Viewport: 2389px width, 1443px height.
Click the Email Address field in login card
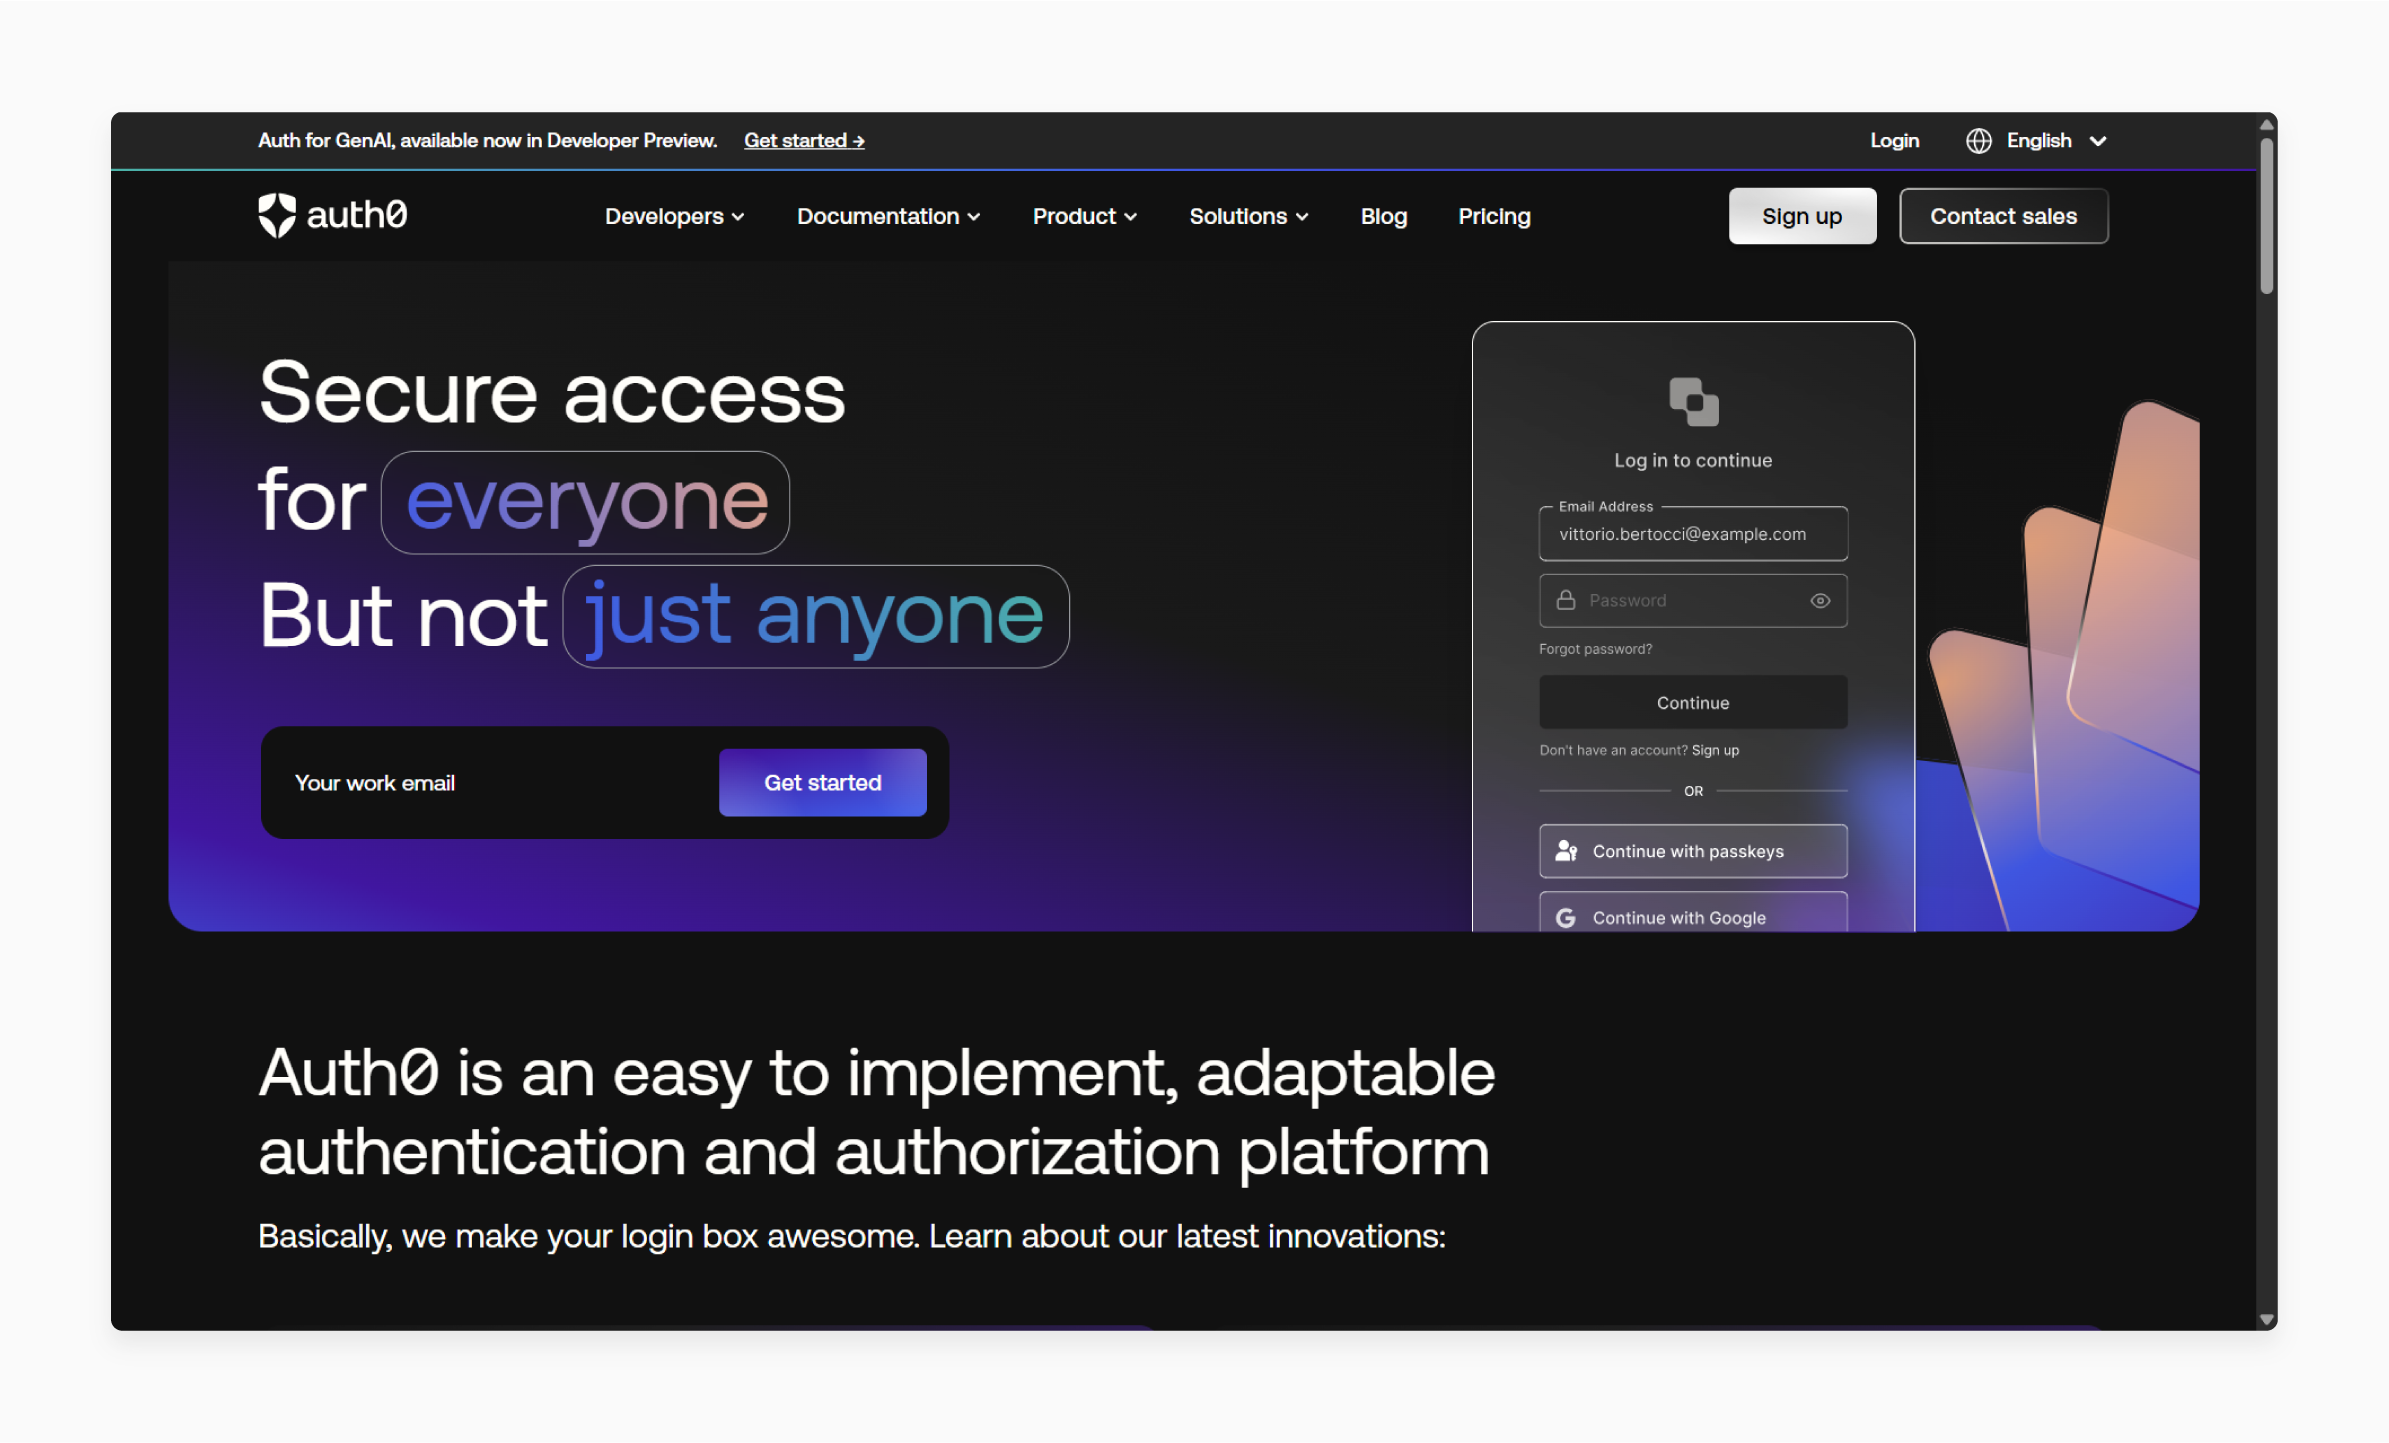[x=1693, y=534]
